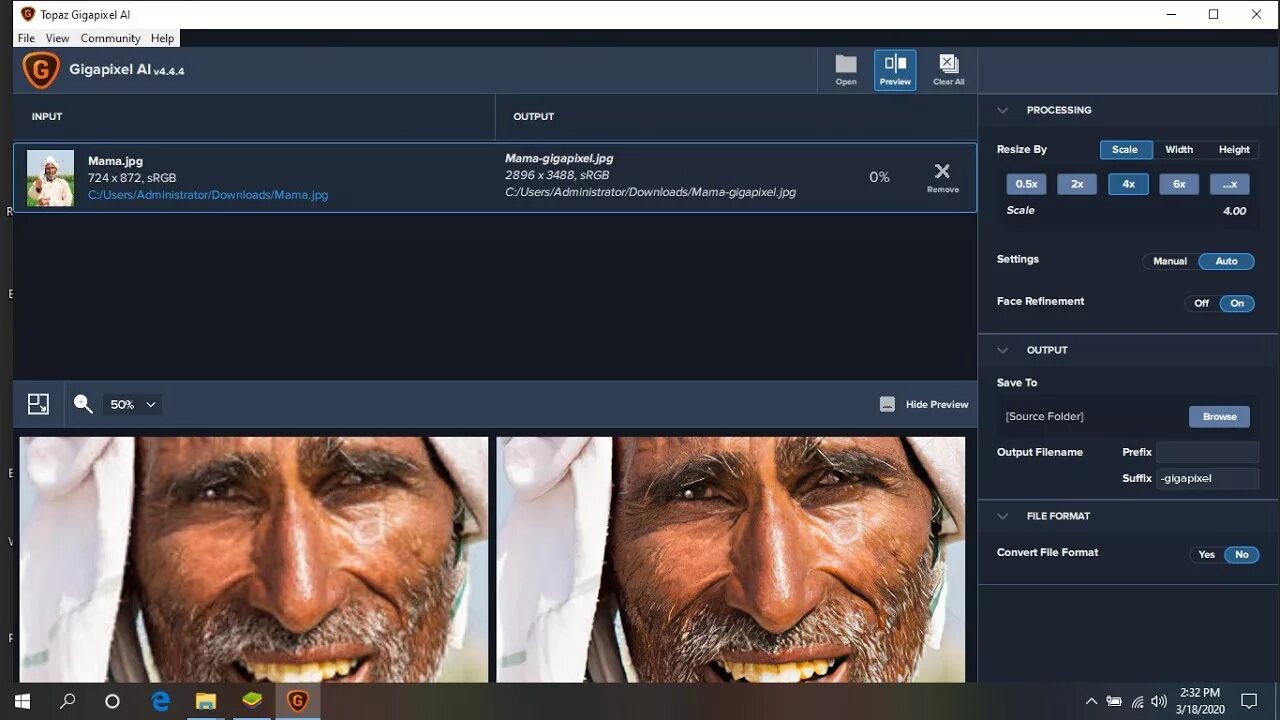The height and width of the screenshot is (720, 1280).
Task: Set Convert File Format to Yes
Action: tap(1207, 554)
